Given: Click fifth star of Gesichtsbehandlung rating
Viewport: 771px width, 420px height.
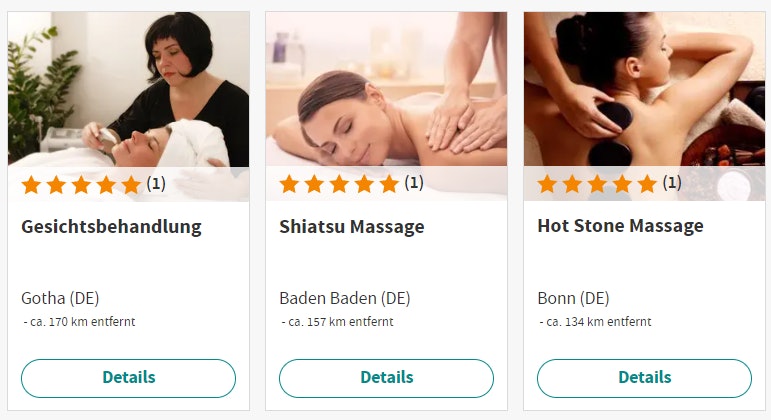Looking at the screenshot, I should tap(131, 185).
